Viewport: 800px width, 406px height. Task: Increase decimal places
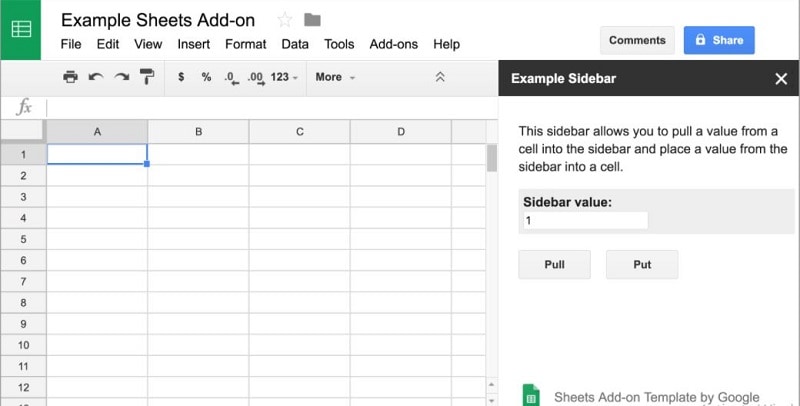tap(255, 77)
